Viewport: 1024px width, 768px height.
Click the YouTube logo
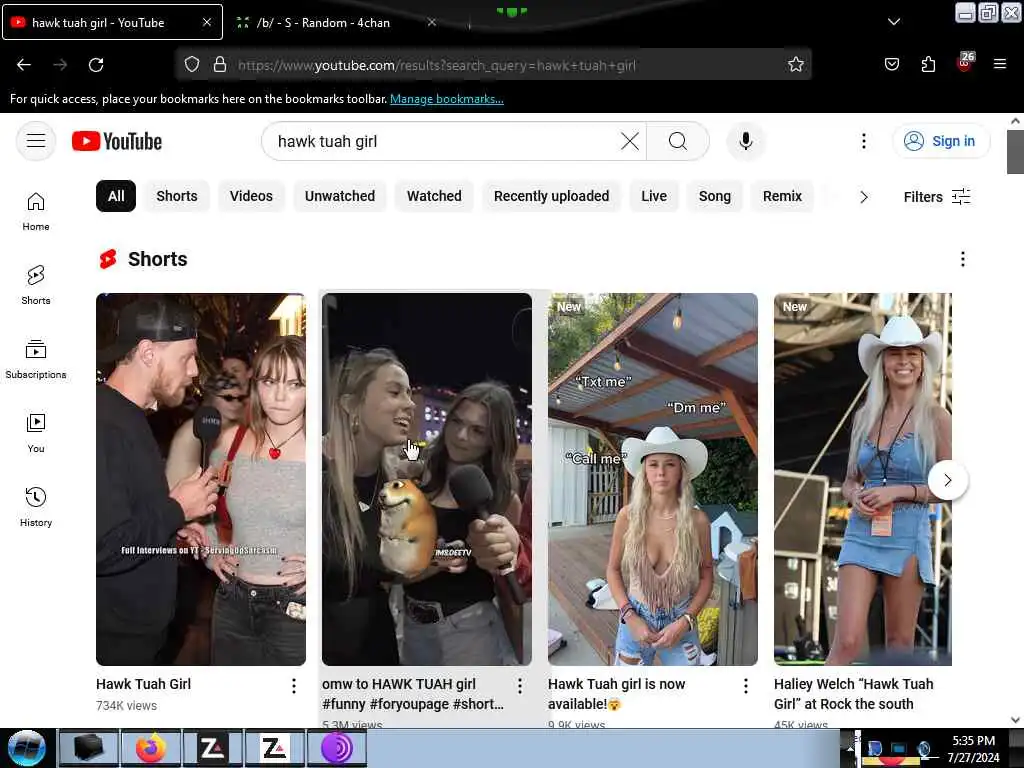point(117,141)
